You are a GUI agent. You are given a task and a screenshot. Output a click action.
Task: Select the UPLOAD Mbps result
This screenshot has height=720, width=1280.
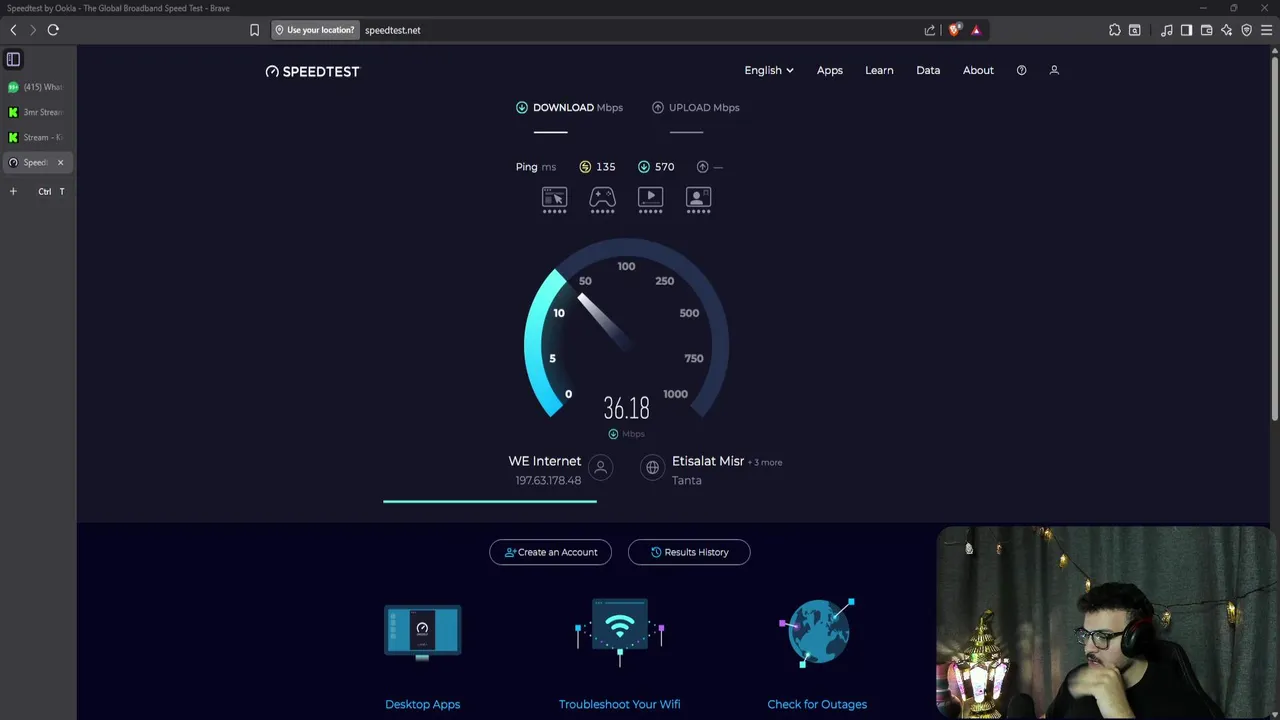[x=696, y=107]
